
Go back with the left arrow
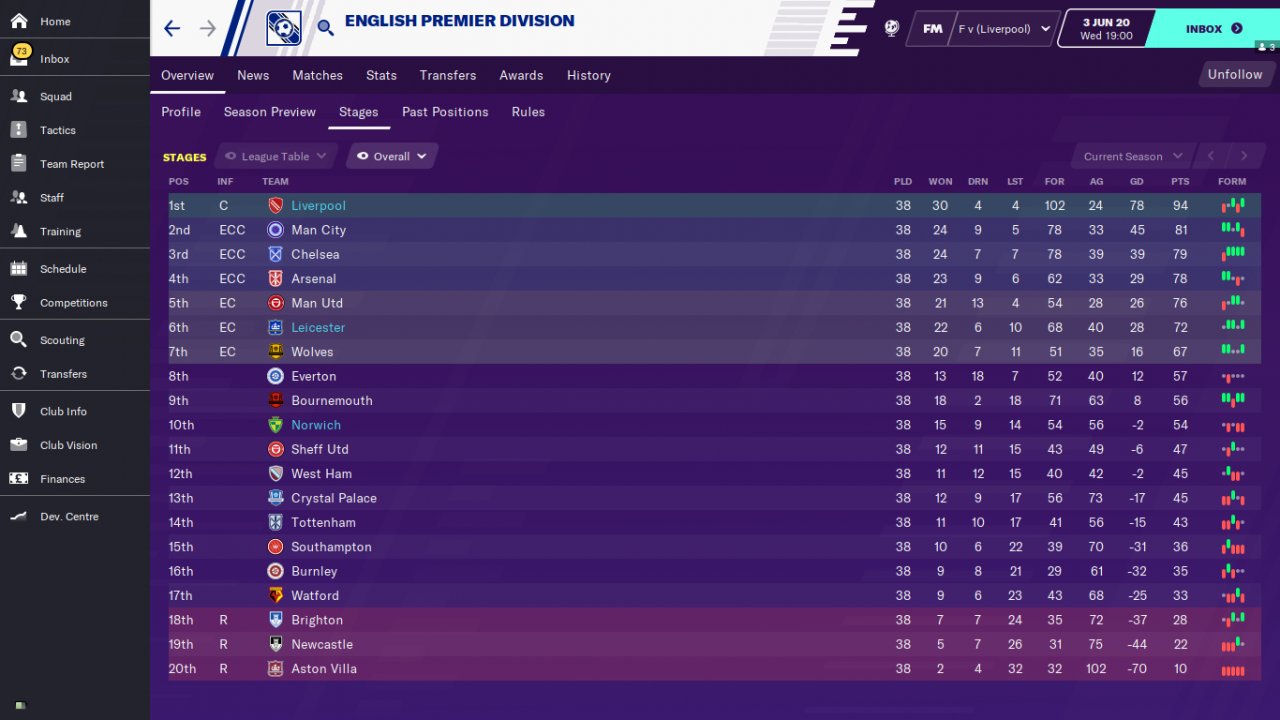[x=172, y=28]
